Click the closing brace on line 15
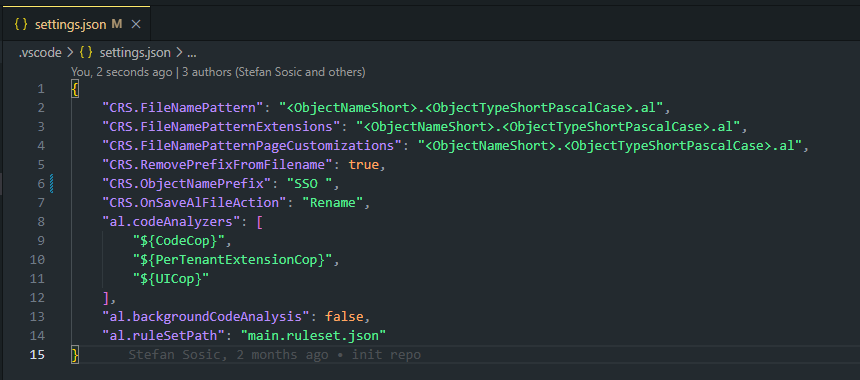The image size is (860, 380). (75, 355)
